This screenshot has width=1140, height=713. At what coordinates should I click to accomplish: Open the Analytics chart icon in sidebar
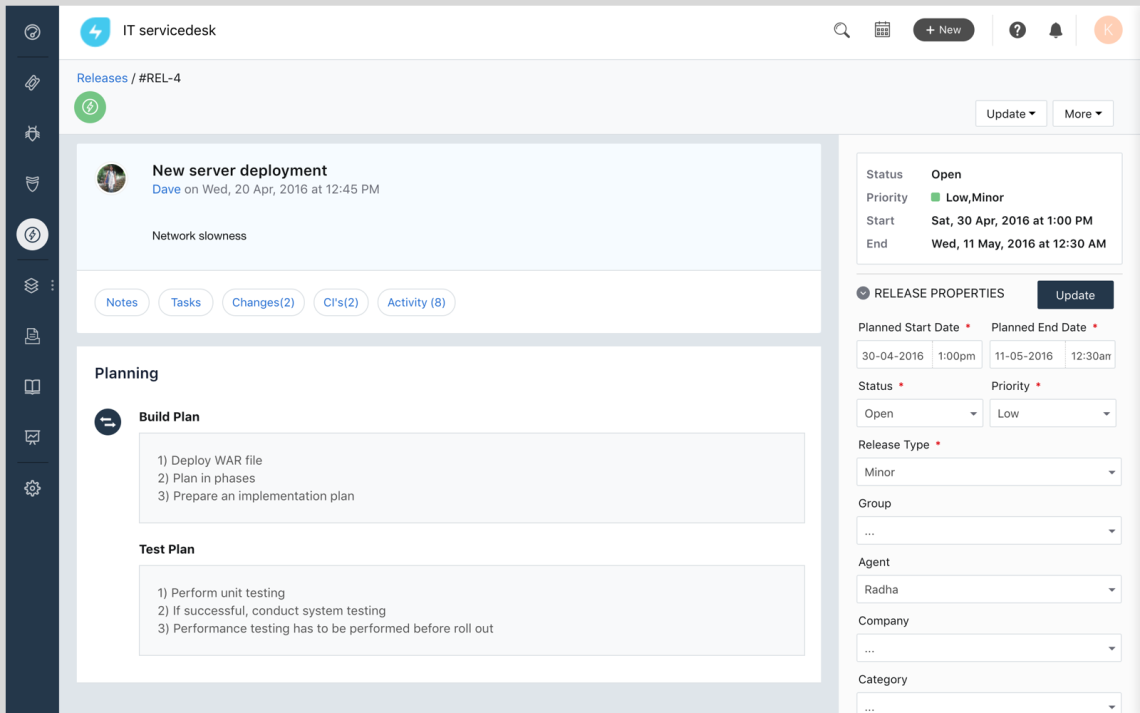tap(31, 437)
